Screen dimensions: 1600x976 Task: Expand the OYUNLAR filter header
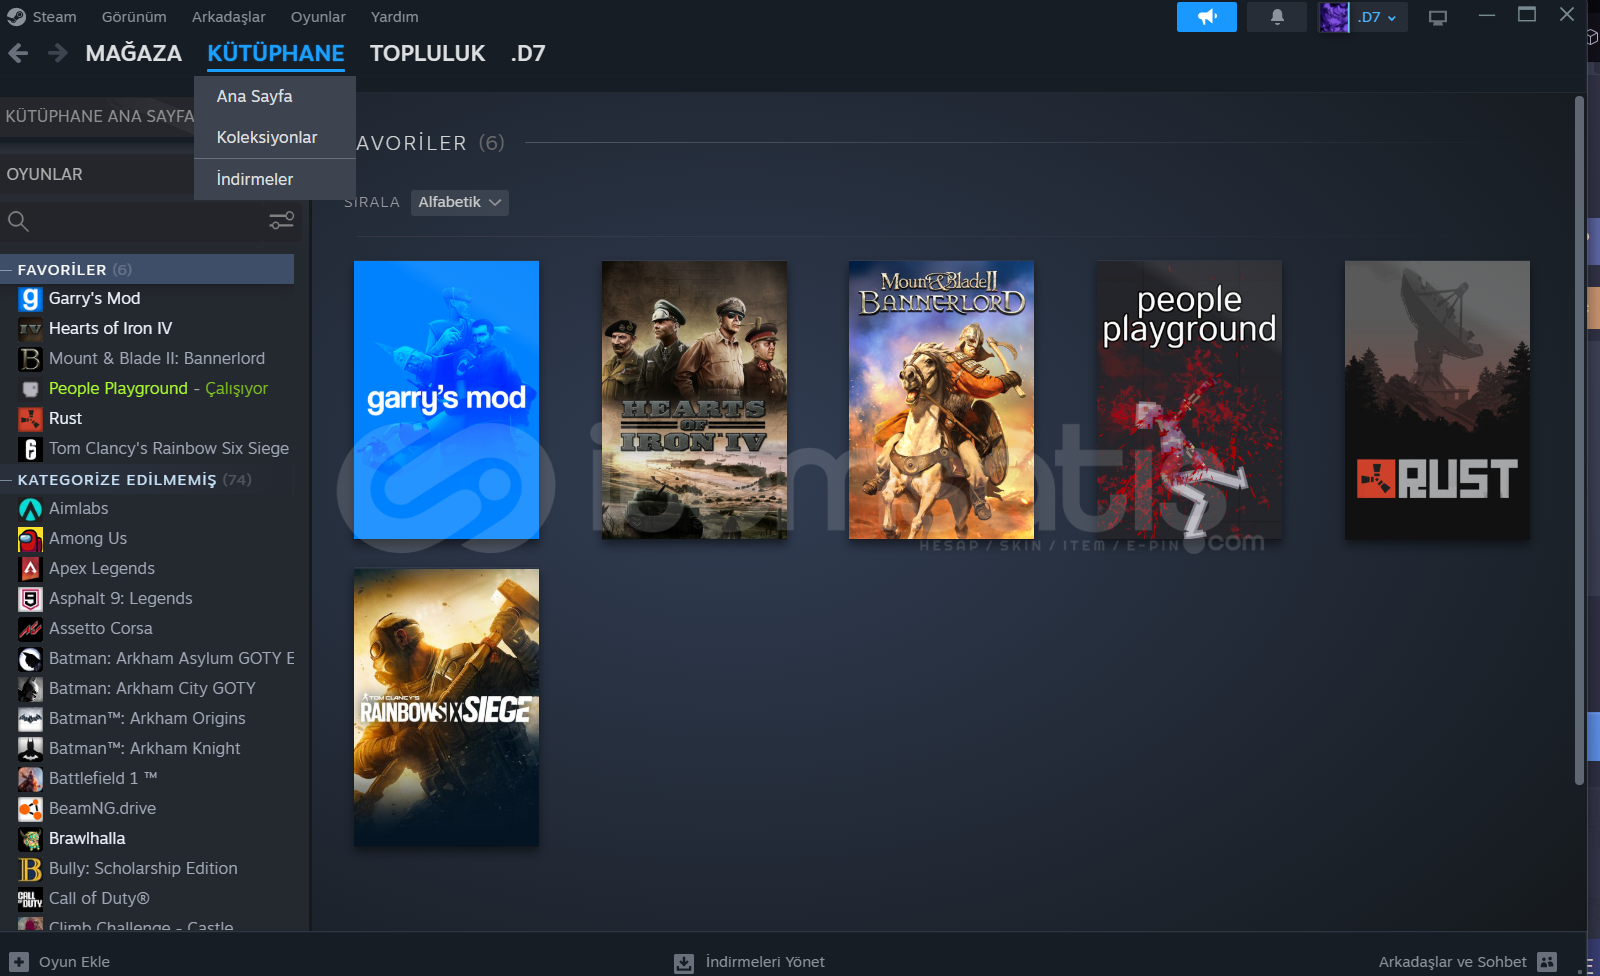pyautogui.click(x=97, y=174)
